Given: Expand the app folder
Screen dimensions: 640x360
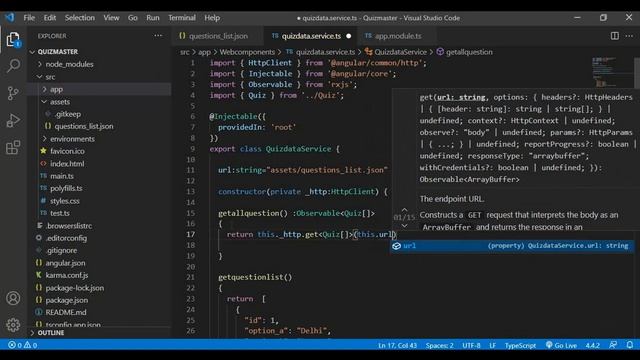Looking at the screenshot, I should [56, 89].
